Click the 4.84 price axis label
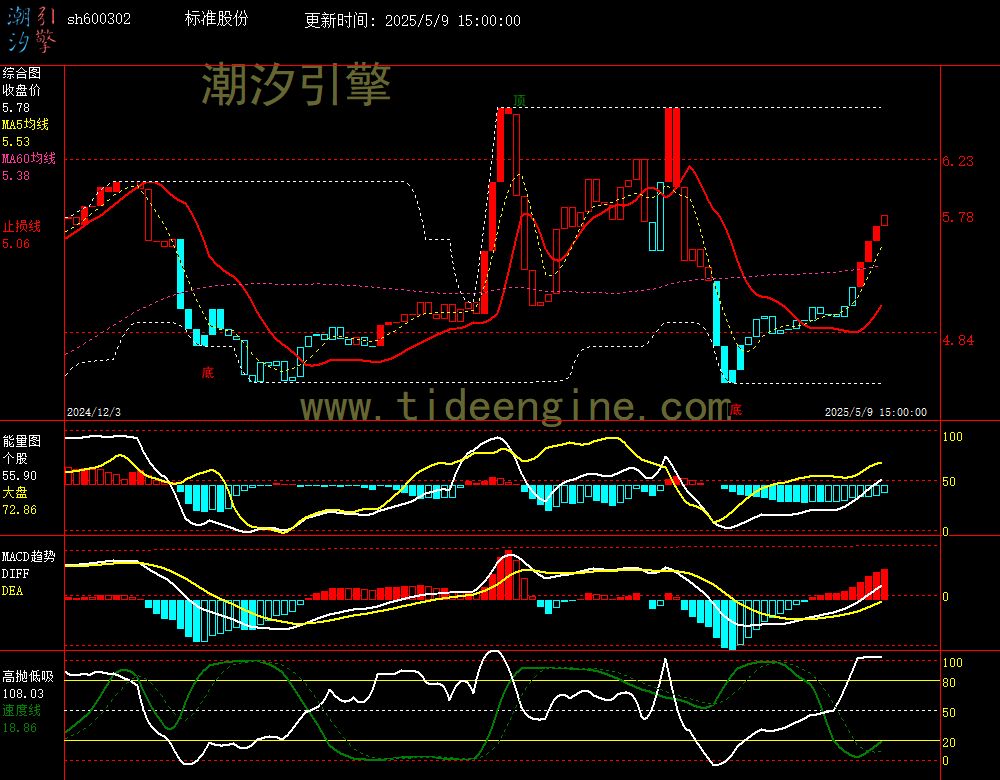This screenshot has height=780, width=1000. click(958, 341)
